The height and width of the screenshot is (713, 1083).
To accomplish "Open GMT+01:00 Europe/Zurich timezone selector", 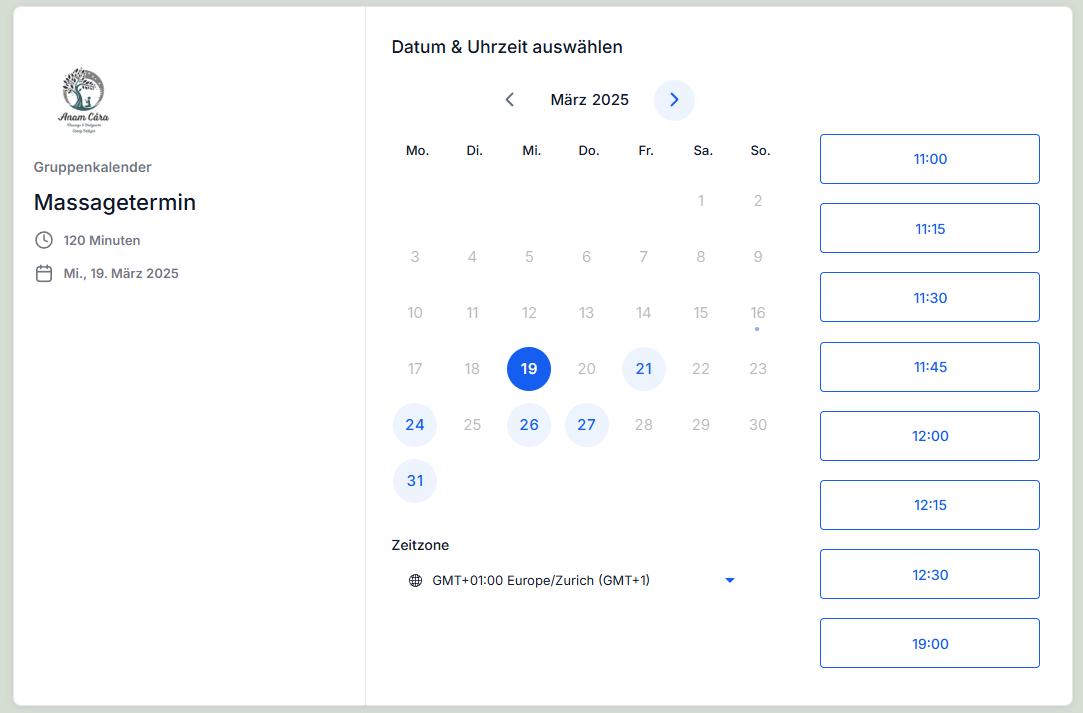I will coord(541,580).
